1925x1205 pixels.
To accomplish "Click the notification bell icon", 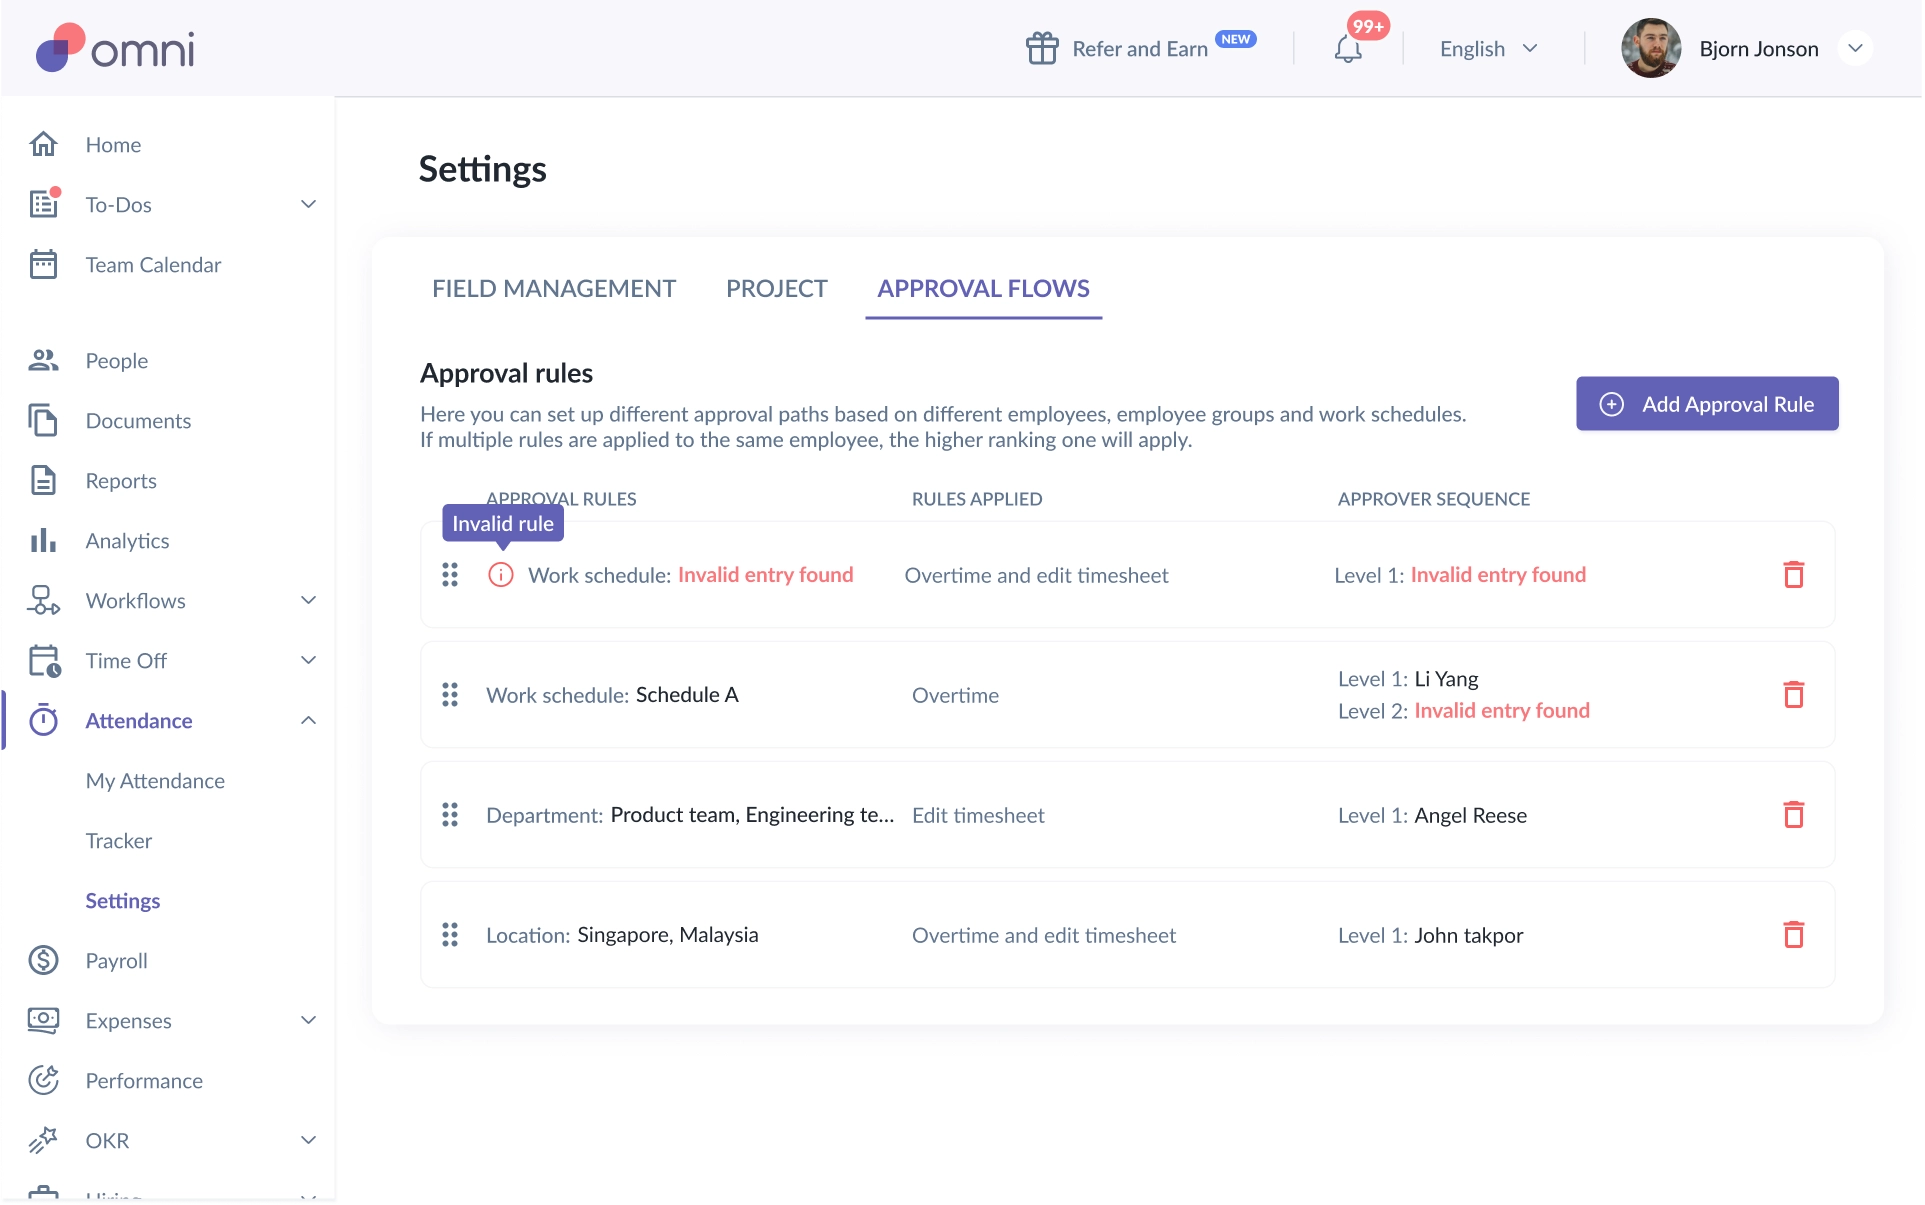I will tap(1347, 49).
